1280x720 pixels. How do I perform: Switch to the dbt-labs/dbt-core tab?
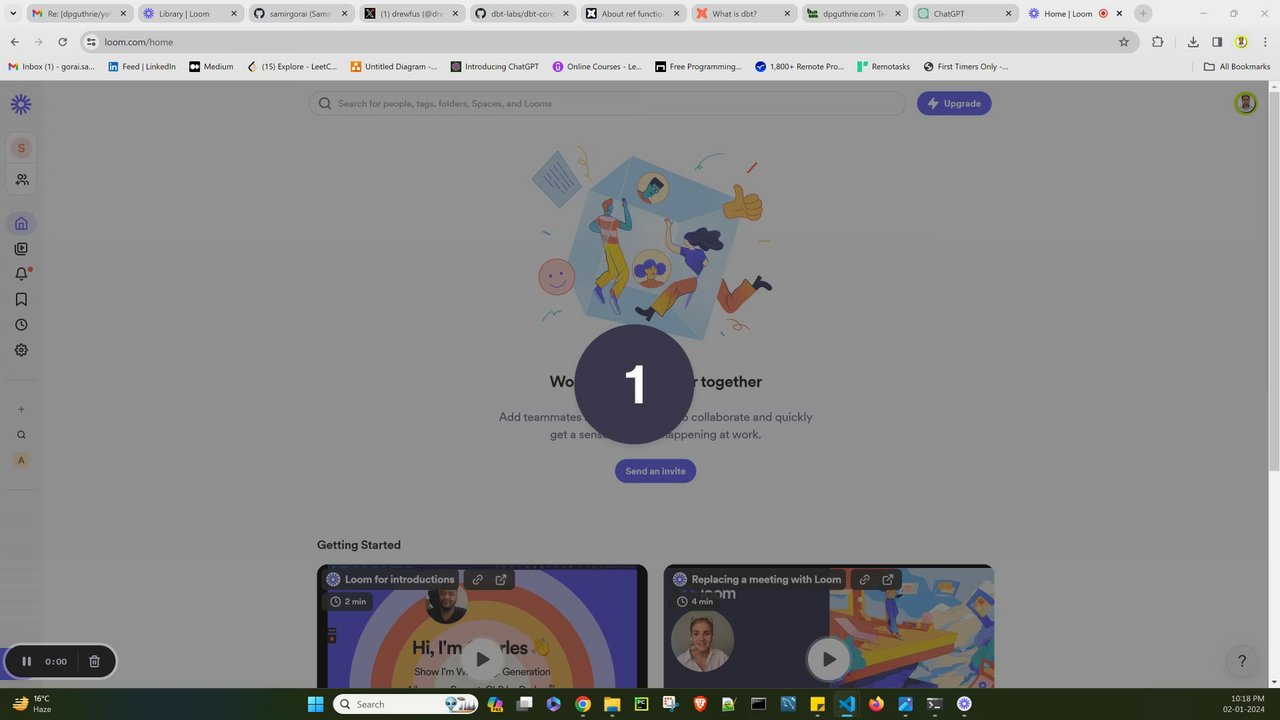(522, 14)
